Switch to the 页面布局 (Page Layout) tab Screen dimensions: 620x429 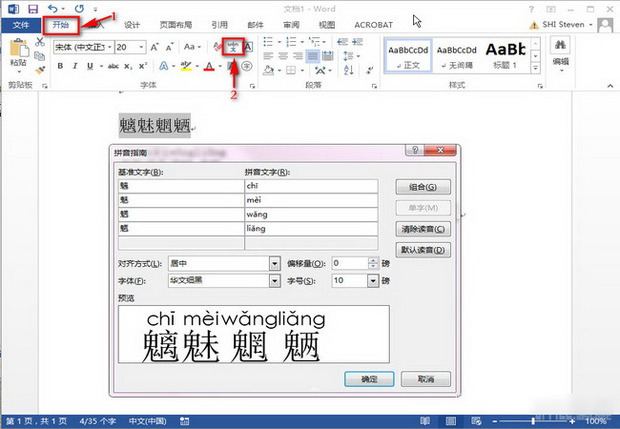176,25
